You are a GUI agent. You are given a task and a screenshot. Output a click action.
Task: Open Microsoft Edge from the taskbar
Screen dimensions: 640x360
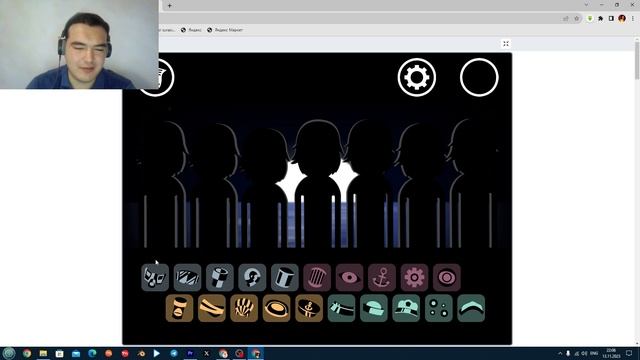(92, 353)
